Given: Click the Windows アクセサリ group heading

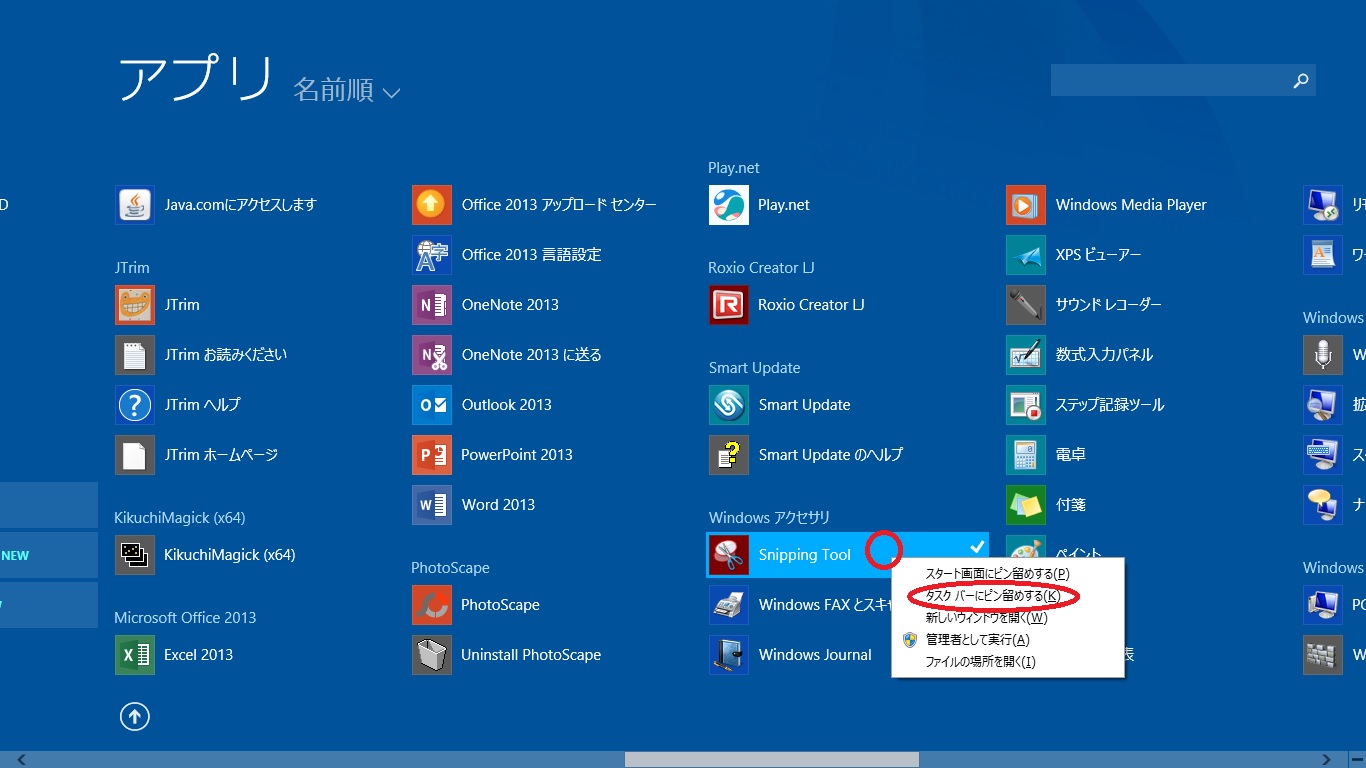Looking at the screenshot, I should tap(769, 518).
